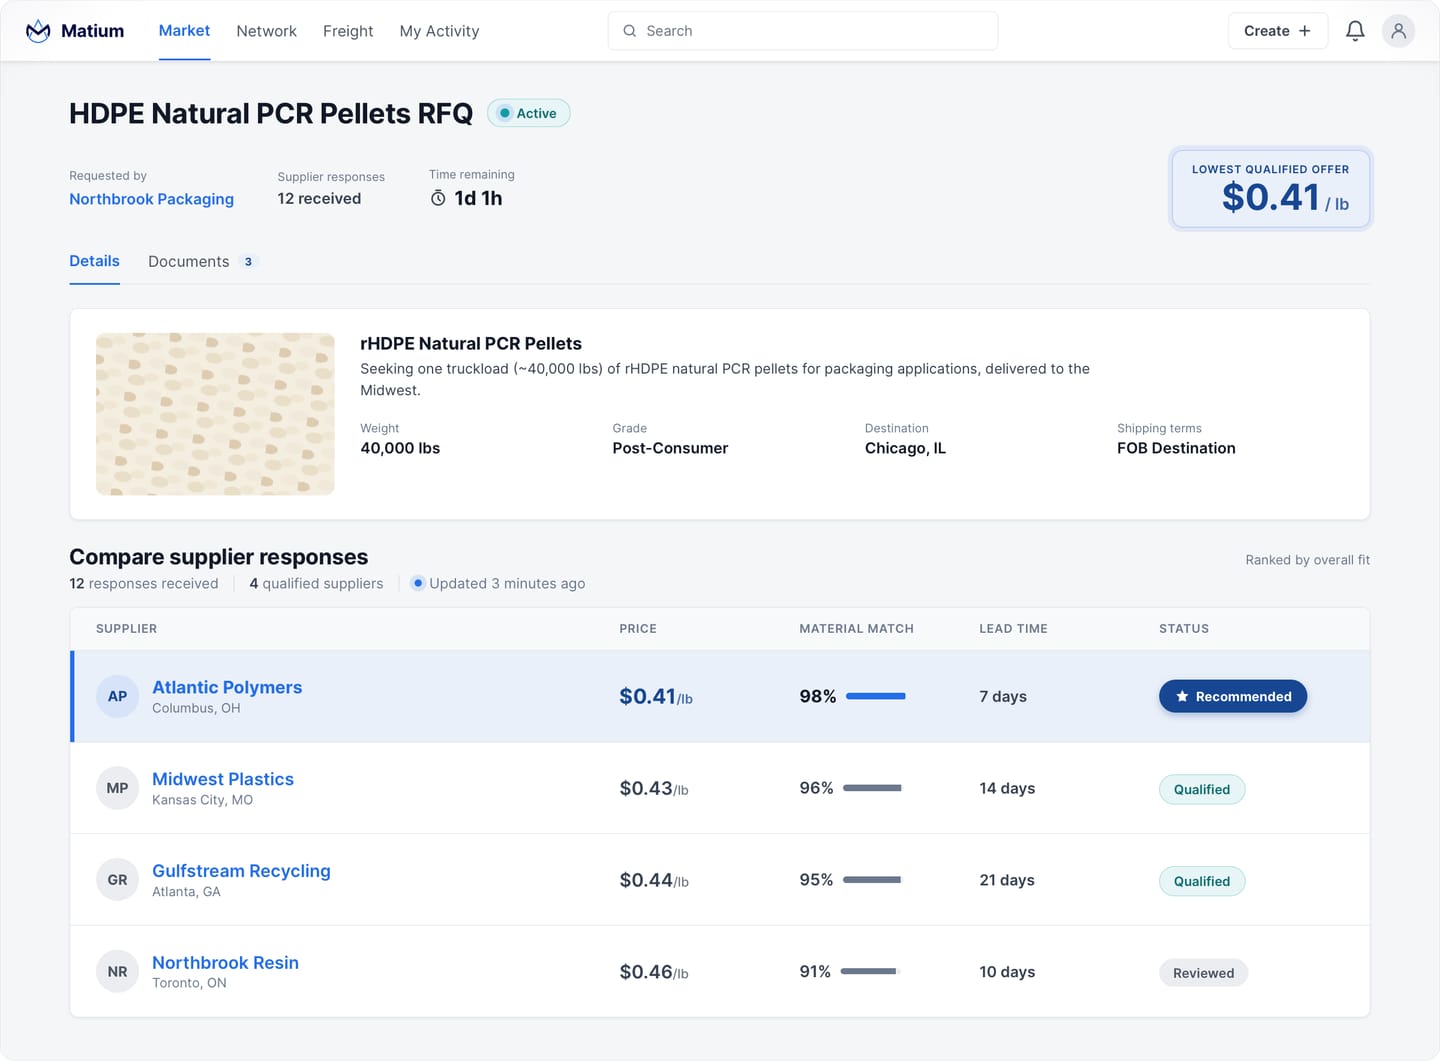The height and width of the screenshot is (1061, 1440).
Task: Click the 10 days lead time
Action: 1007,972
